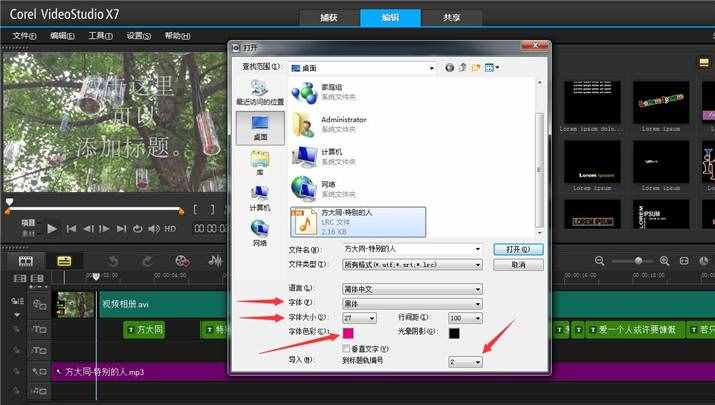This screenshot has height=405, width=715.
Task: Expand the 查找范围 location dropdown
Action: [431, 68]
